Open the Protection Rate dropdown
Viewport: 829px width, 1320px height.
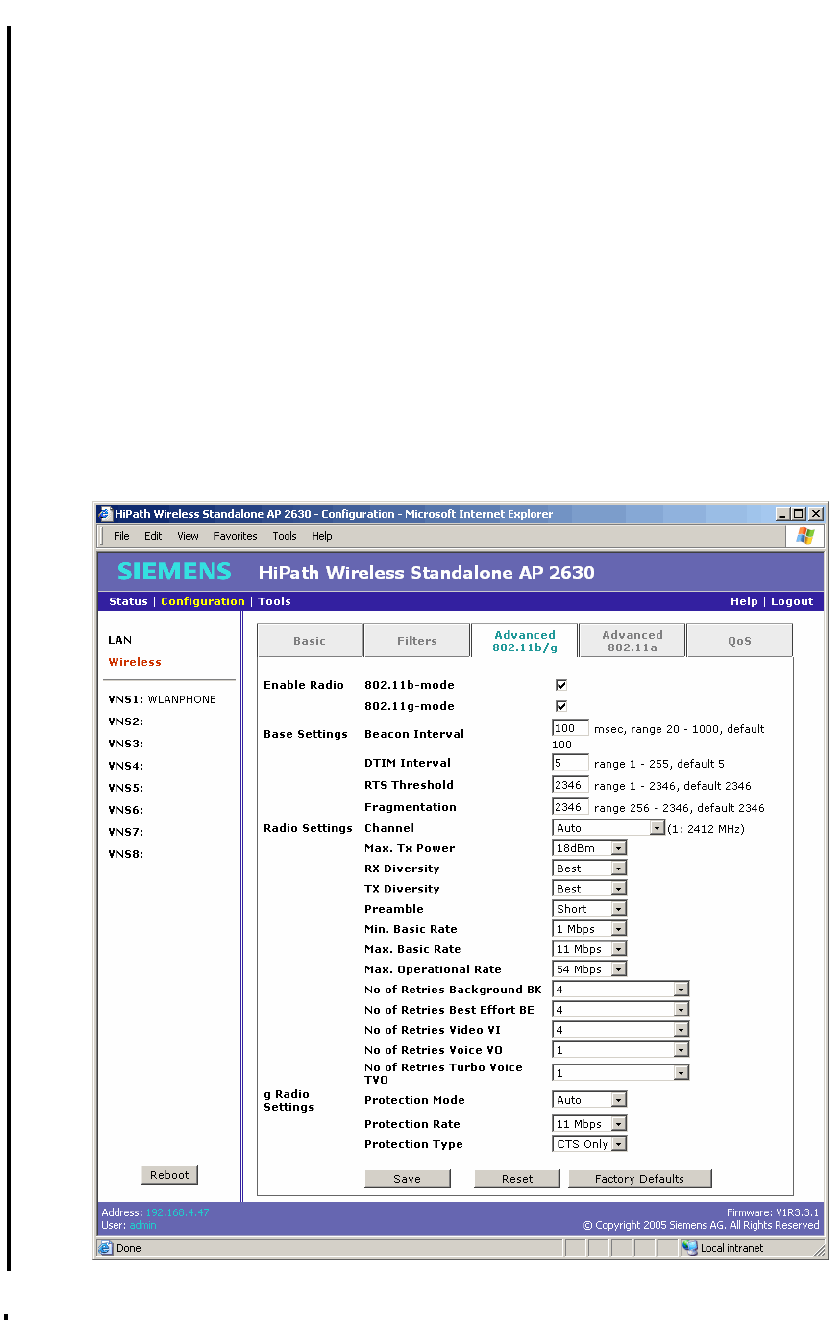tap(590, 1124)
